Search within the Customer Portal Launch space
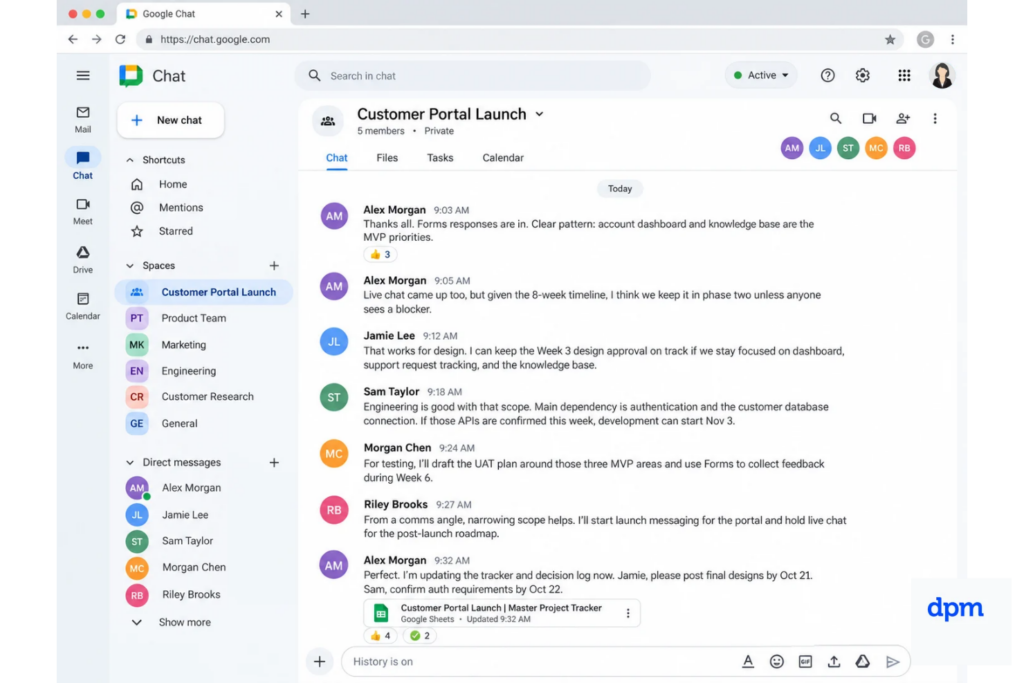 pos(835,118)
